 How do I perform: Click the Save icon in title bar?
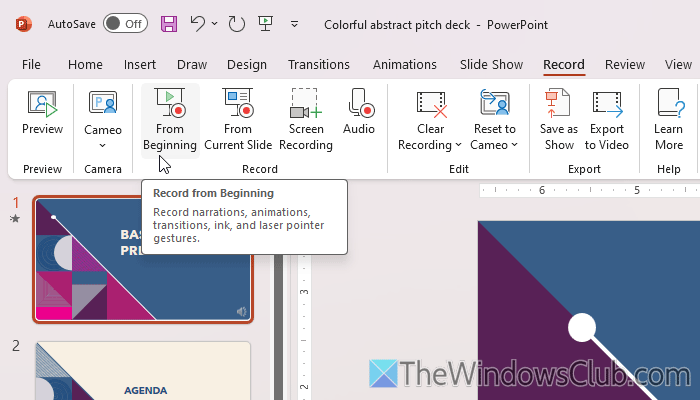point(169,23)
